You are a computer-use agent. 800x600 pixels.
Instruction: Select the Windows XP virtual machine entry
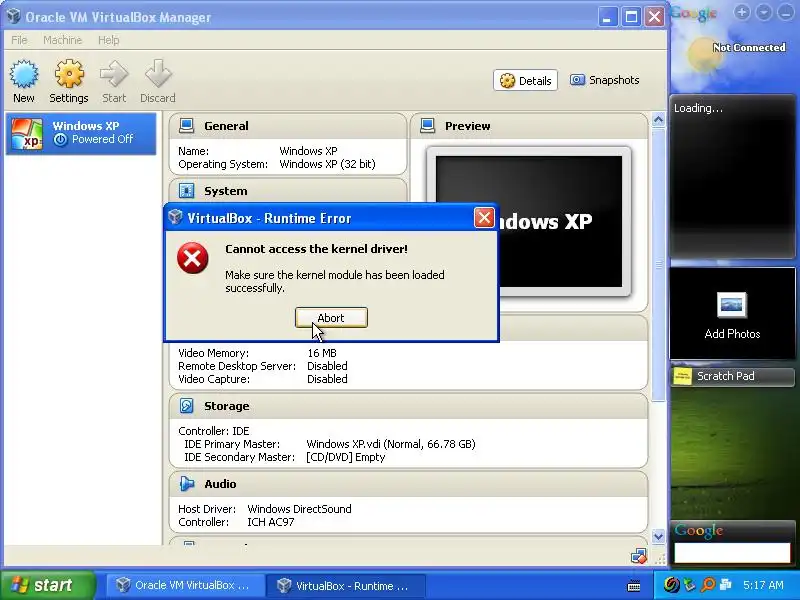tap(81, 134)
